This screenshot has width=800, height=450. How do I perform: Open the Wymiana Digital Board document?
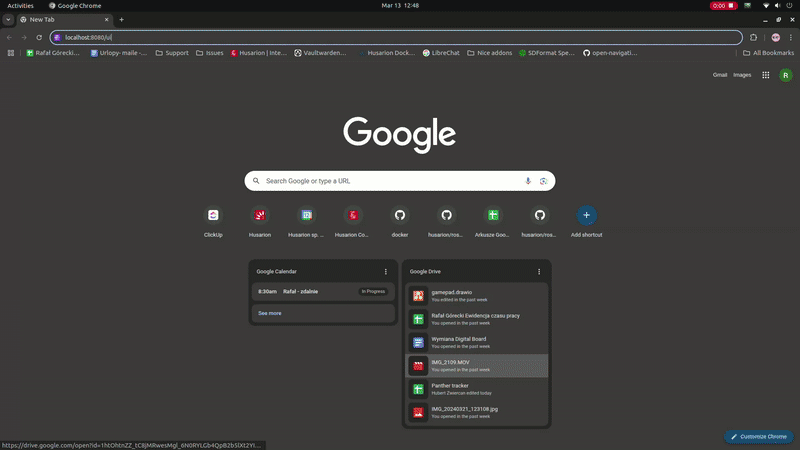477,342
